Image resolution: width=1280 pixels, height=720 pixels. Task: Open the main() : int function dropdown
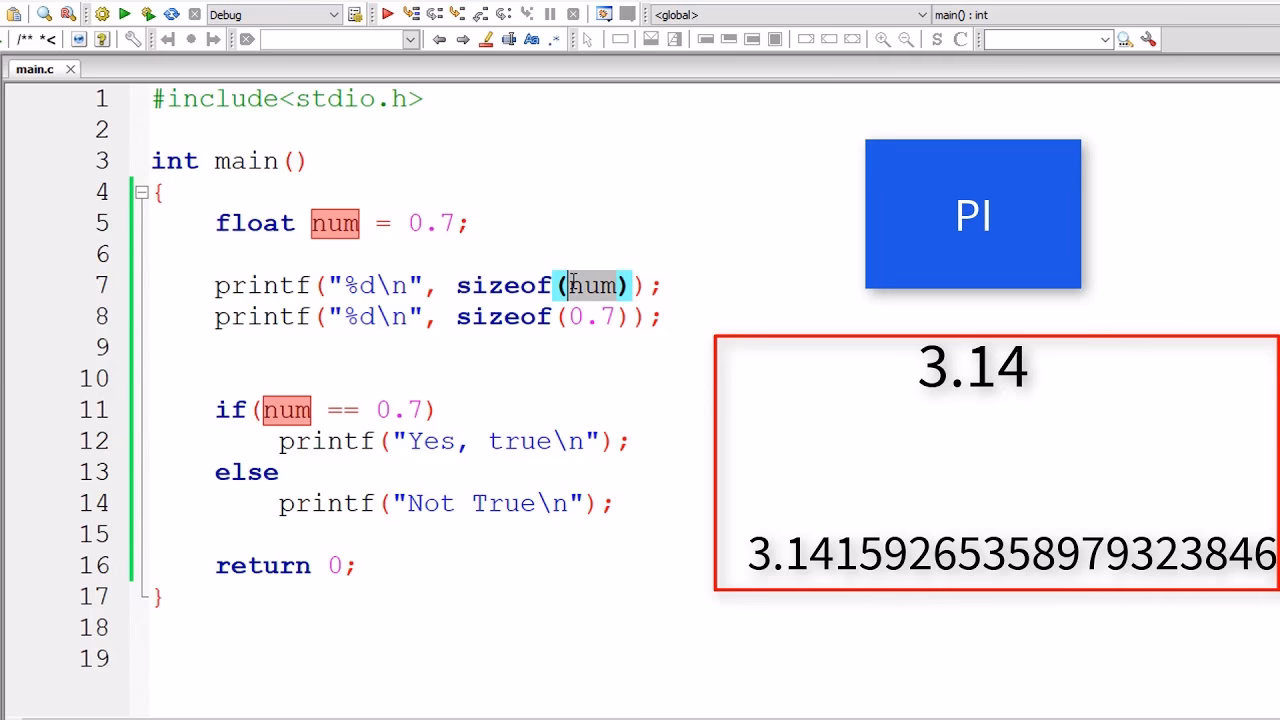tap(1105, 14)
